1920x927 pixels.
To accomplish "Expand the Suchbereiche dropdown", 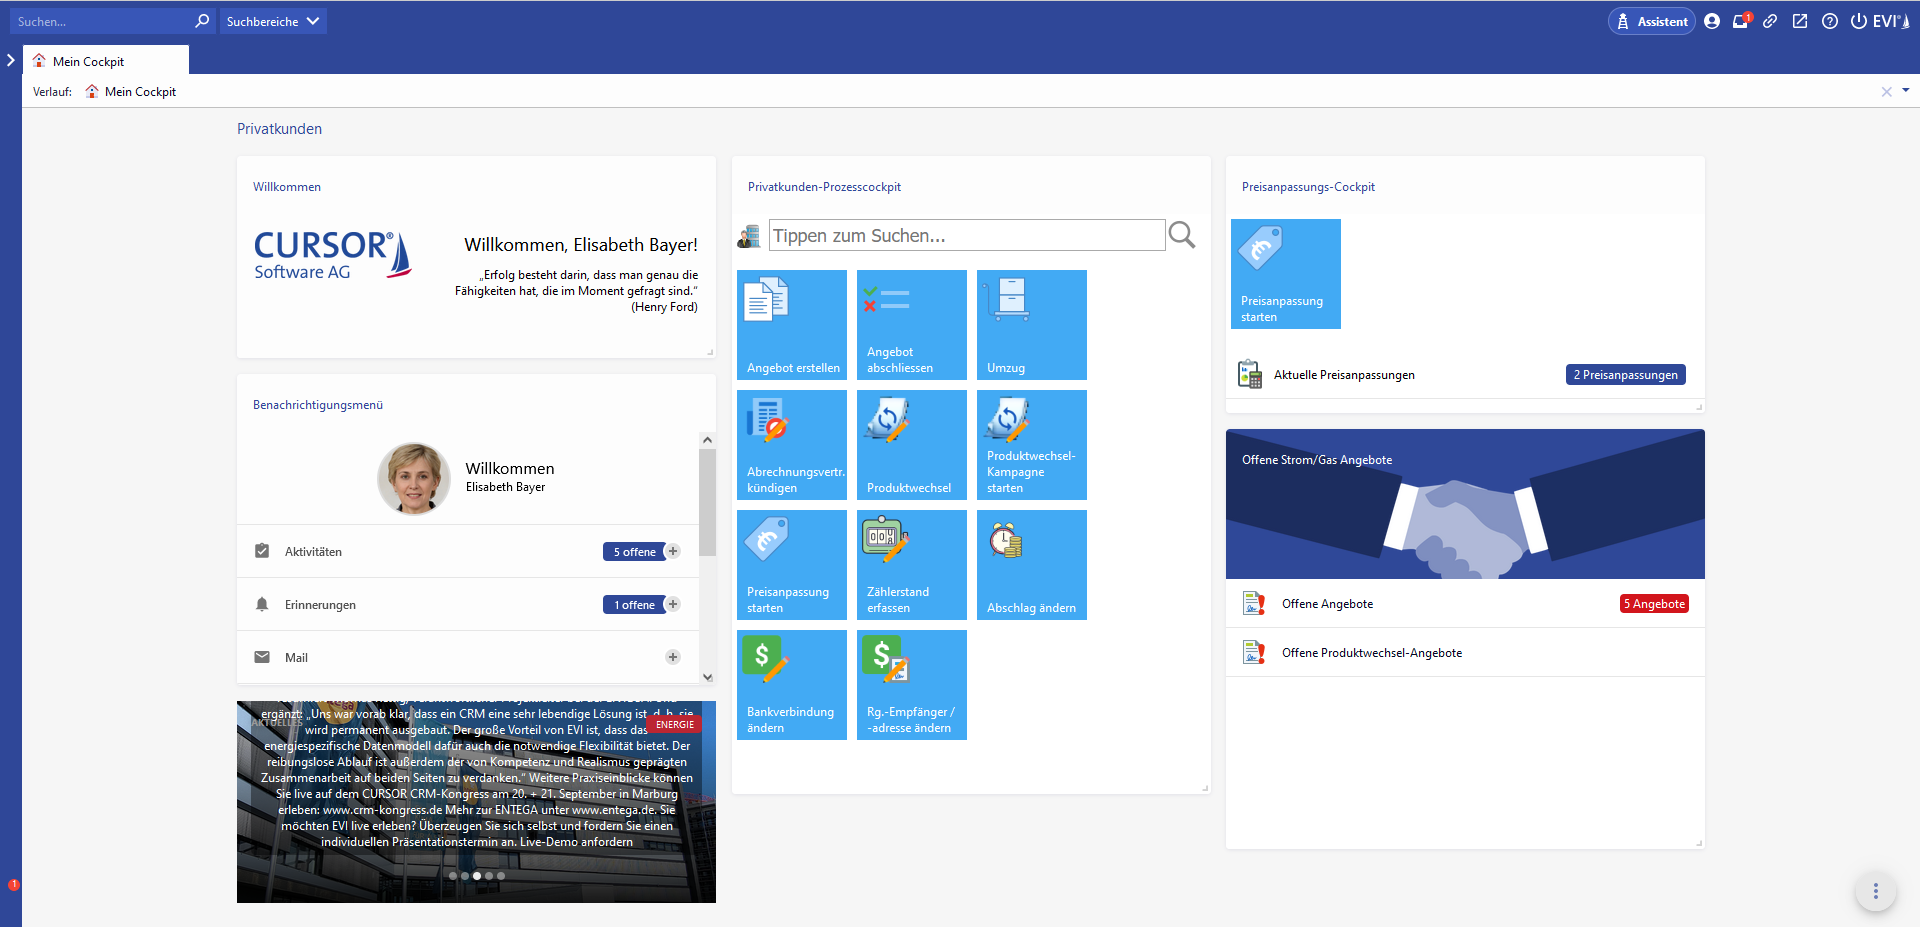I will 272,21.
